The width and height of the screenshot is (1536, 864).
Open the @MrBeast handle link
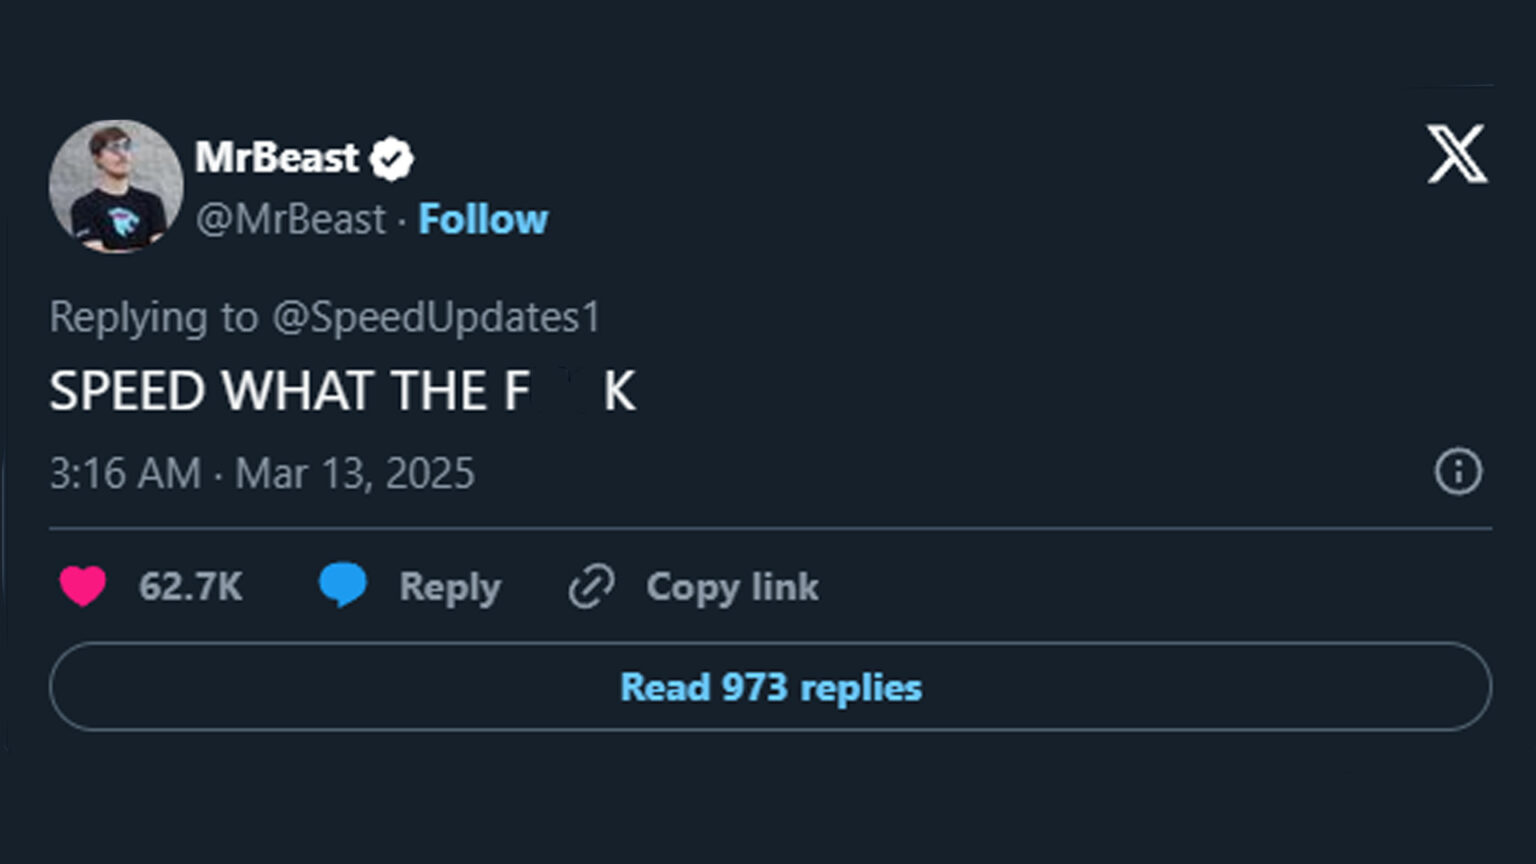[x=290, y=219]
